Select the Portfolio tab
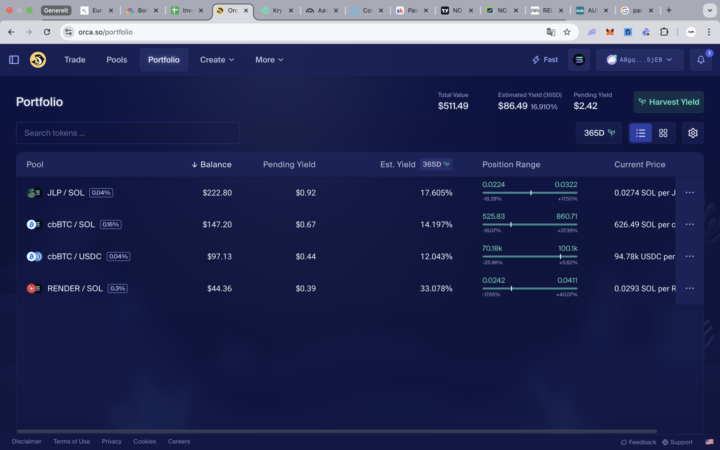This screenshot has height=450, width=720. click(x=163, y=60)
